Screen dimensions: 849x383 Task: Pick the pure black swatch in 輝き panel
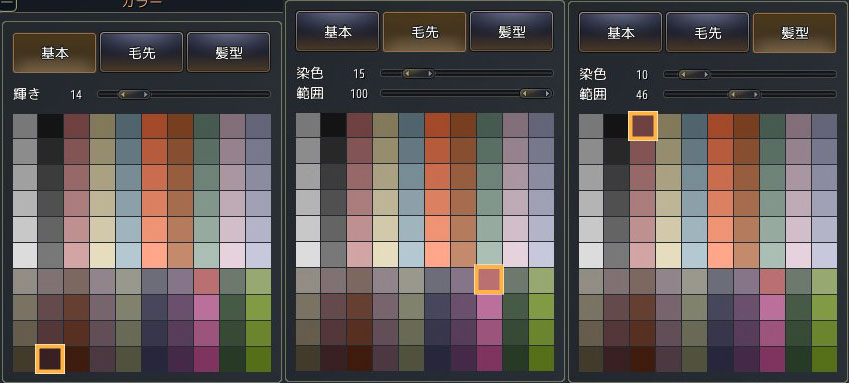coord(50,126)
